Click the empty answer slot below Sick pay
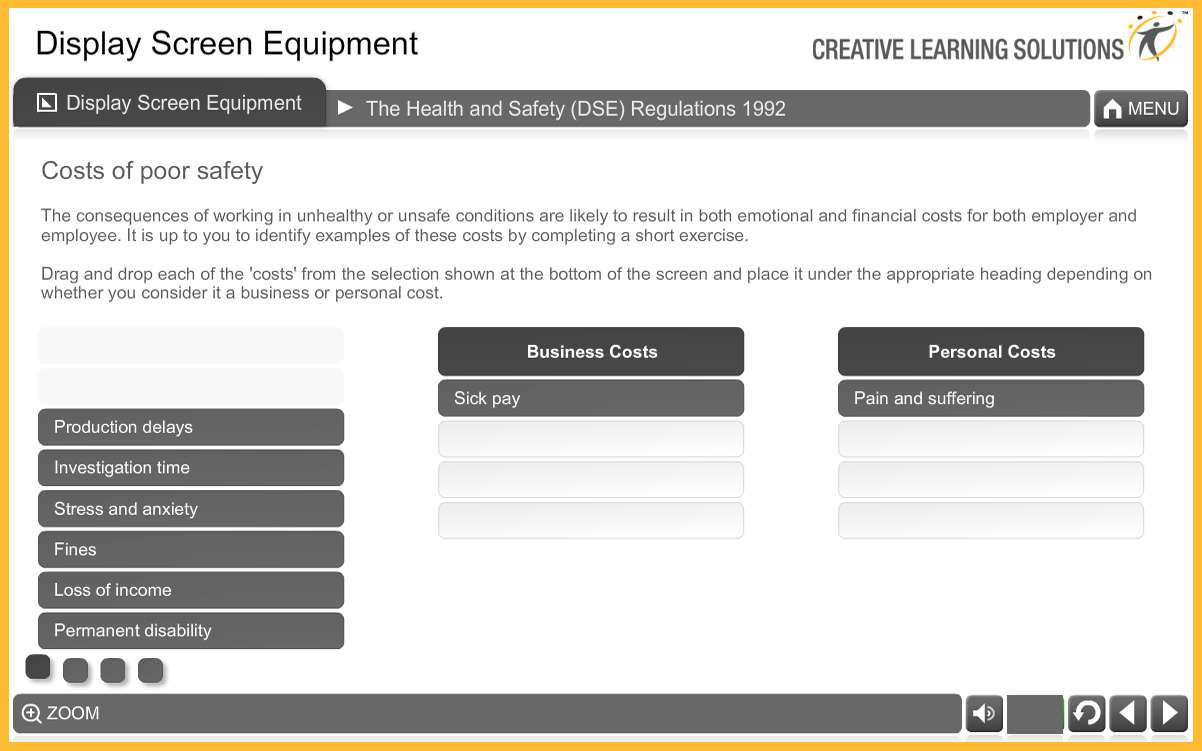Screen dimensions: 1202x751 pyautogui.click(x=591, y=438)
